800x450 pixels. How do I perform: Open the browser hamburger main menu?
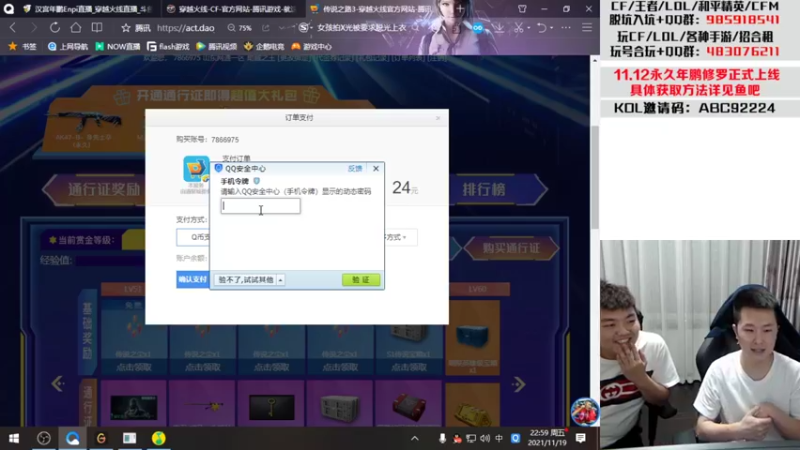click(x=587, y=28)
